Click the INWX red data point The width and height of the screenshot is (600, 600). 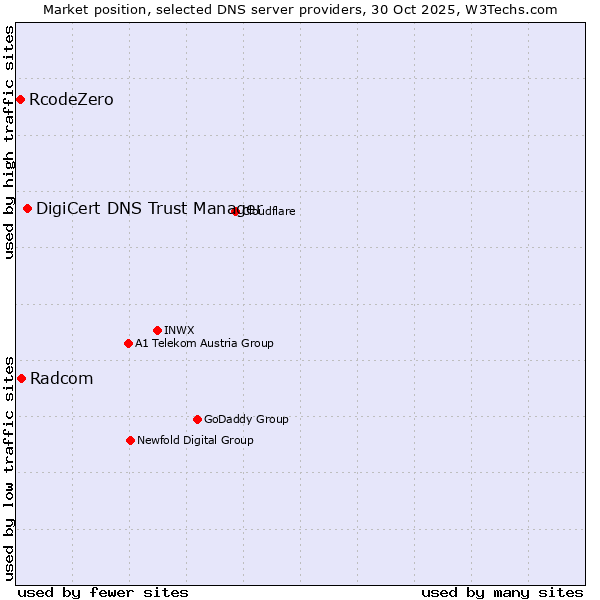tap(157, 330)
